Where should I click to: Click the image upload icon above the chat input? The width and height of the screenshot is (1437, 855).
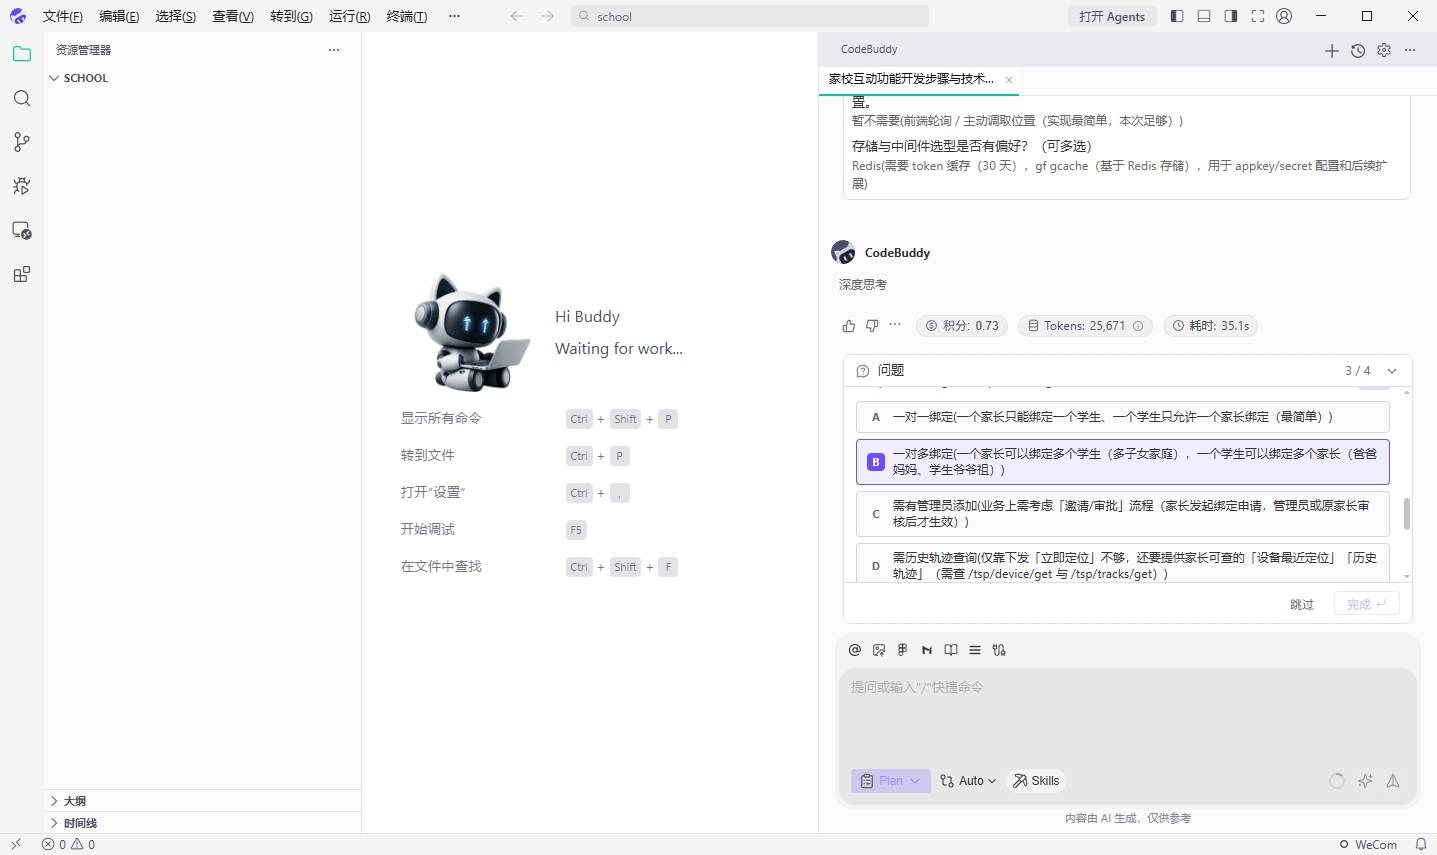pyautogui.click(x=879, y=650)
